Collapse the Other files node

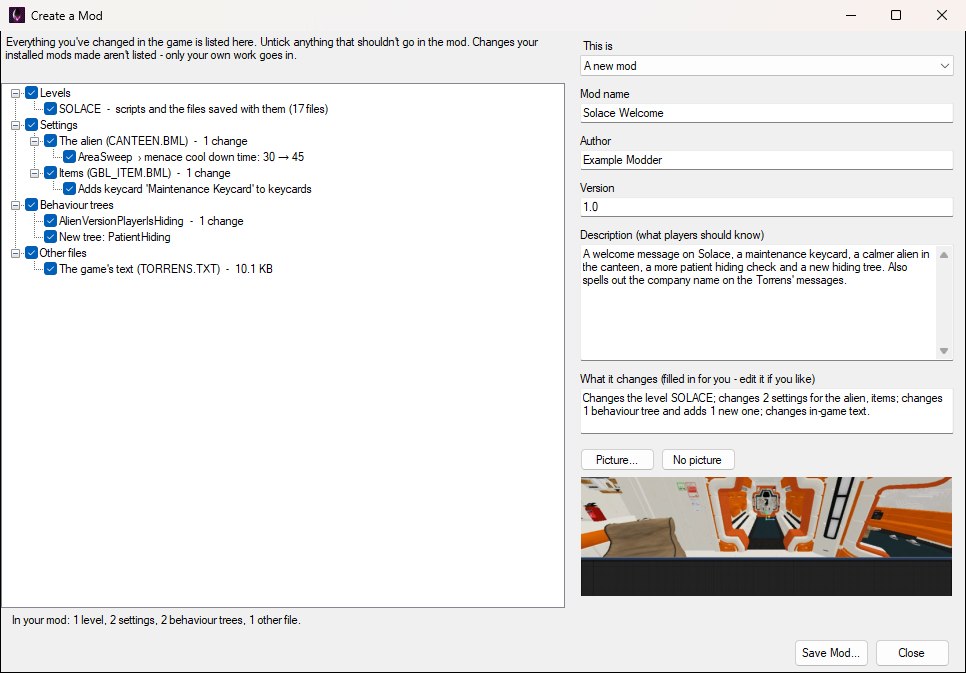click(x=15, y=253)
